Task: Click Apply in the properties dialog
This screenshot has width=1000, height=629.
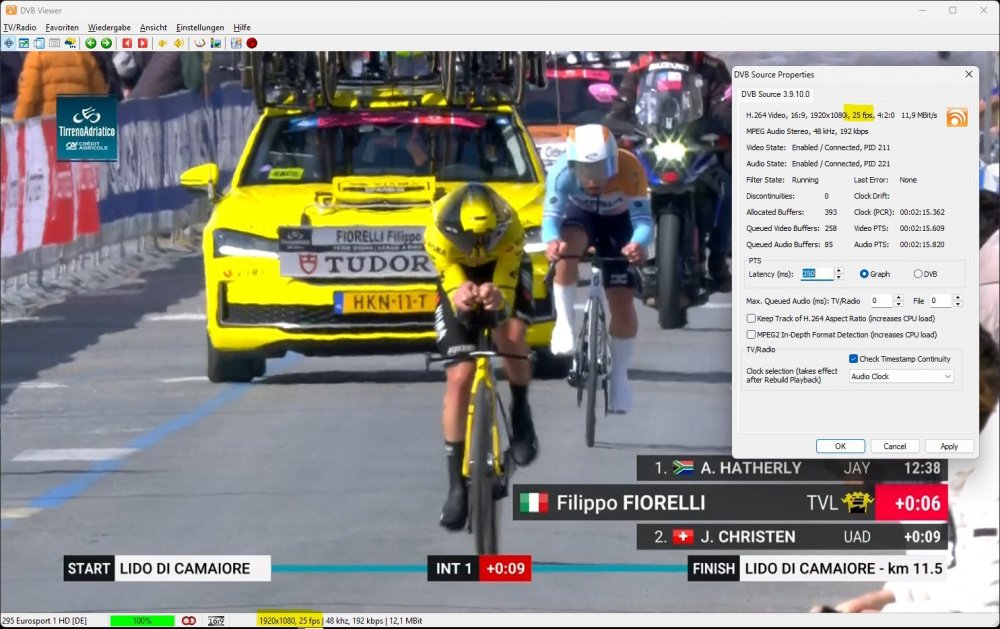Action: coord(949,446)
